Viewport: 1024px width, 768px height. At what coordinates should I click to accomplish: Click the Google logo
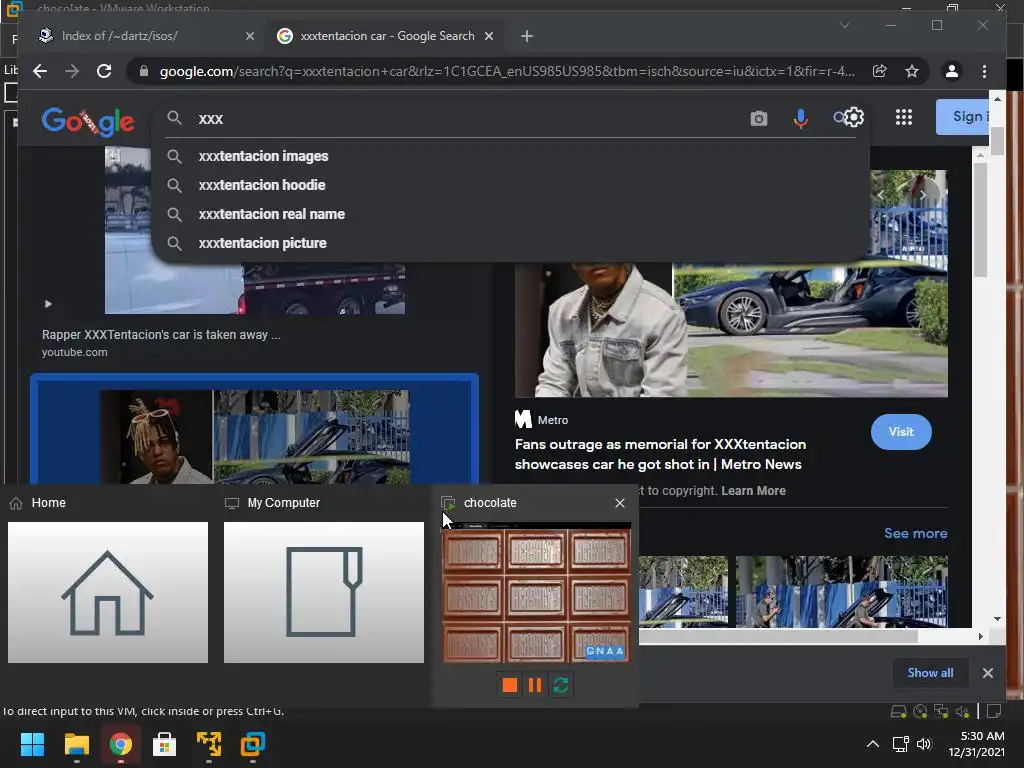click(x=88, y=121)
